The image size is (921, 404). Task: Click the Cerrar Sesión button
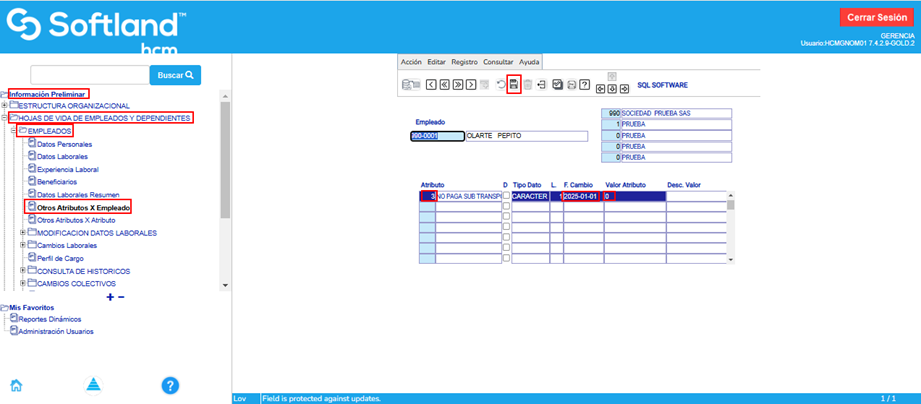coord(875,17)
